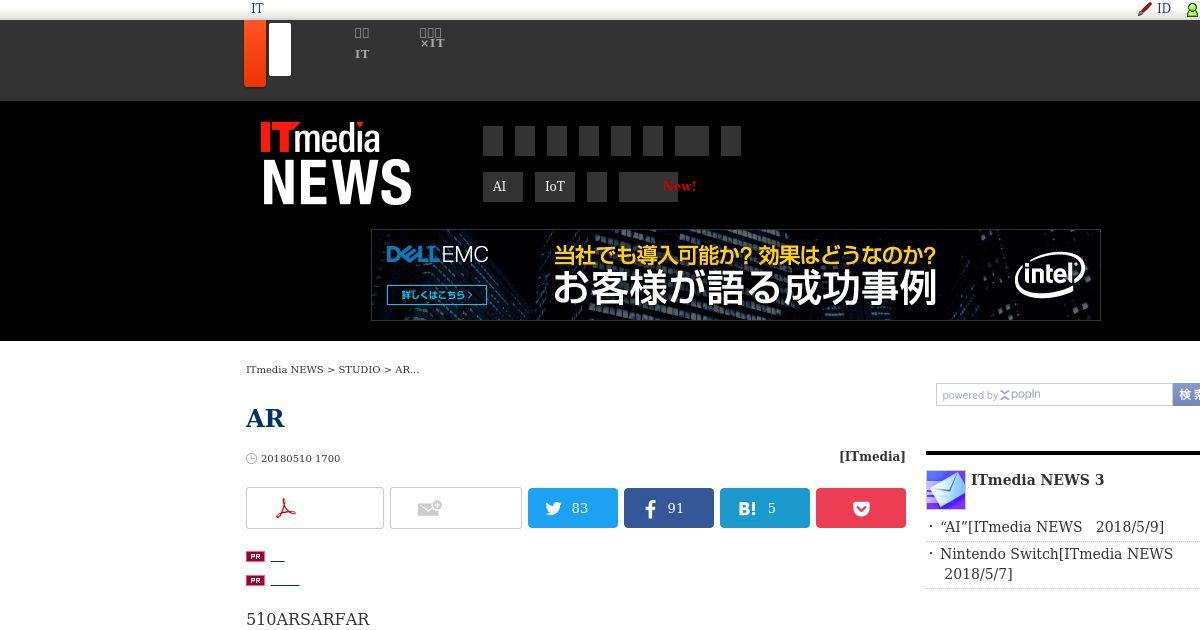1200x630 pixels.
Task: Click the ITmedia NEWS logo
Action: tap(336, 164)
